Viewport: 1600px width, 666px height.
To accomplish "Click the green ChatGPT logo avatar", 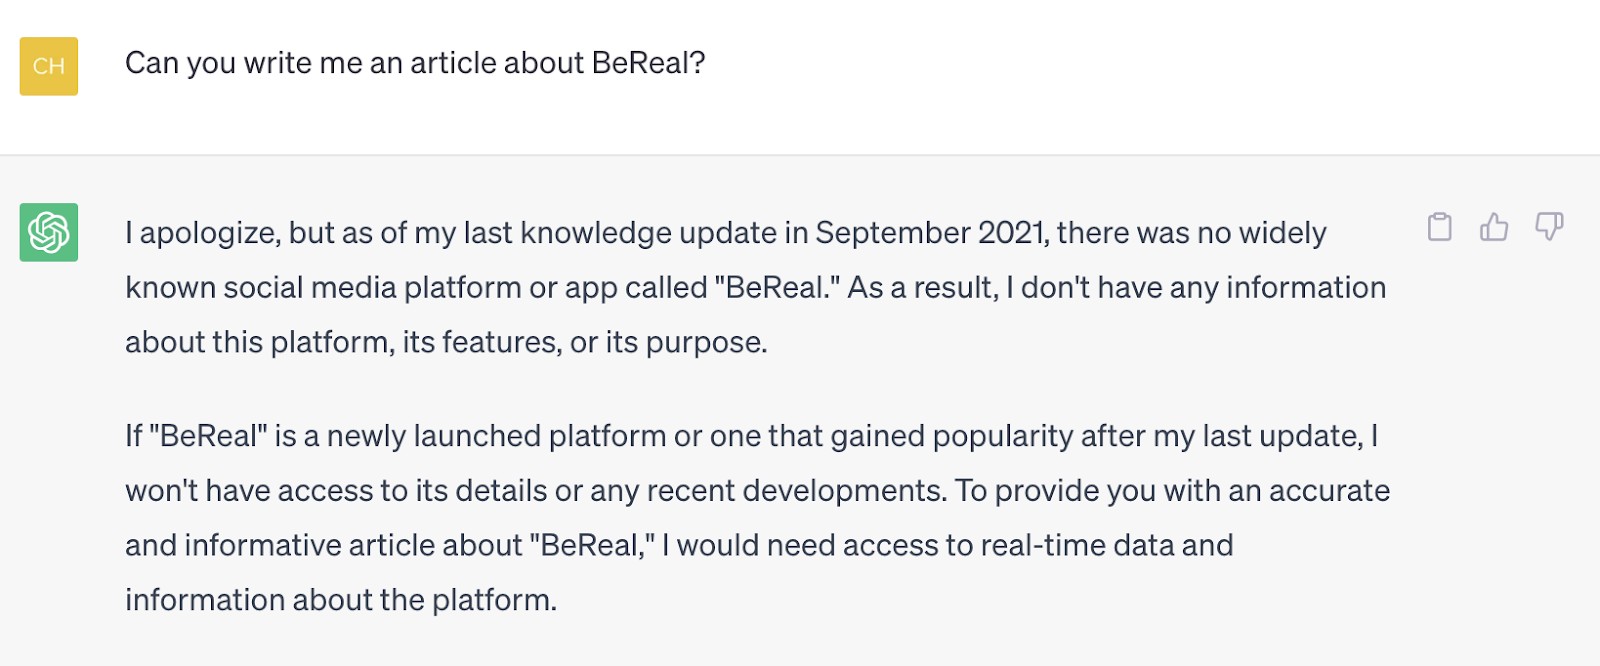I will coord(49,232).
